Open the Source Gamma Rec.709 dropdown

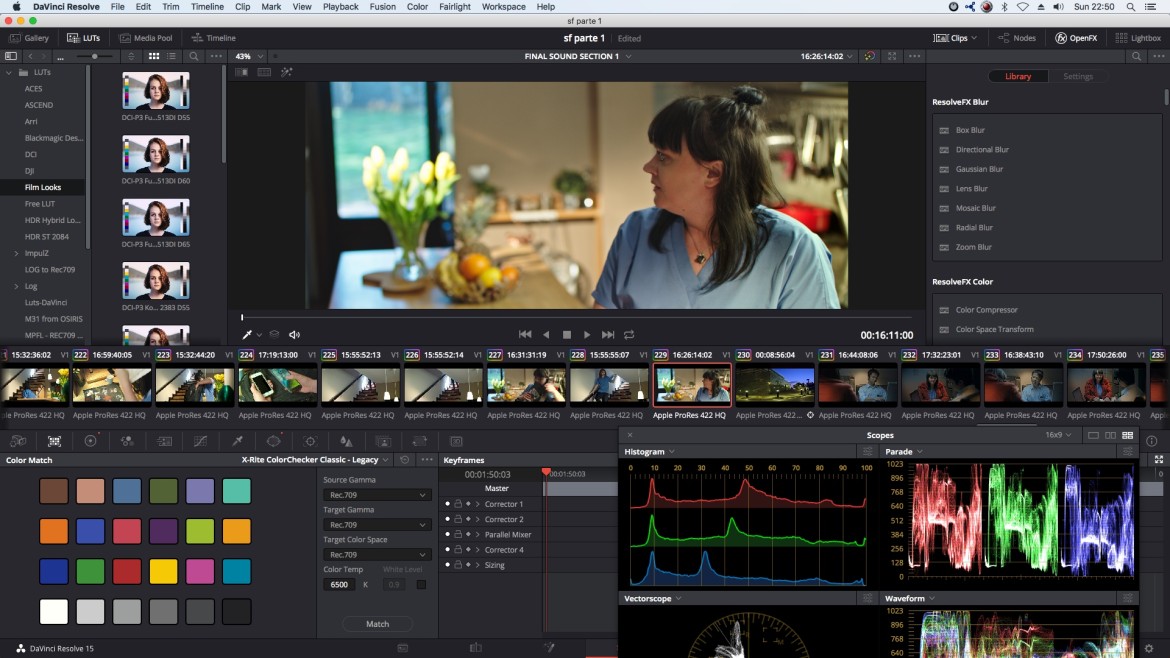(x=376, y=495)
